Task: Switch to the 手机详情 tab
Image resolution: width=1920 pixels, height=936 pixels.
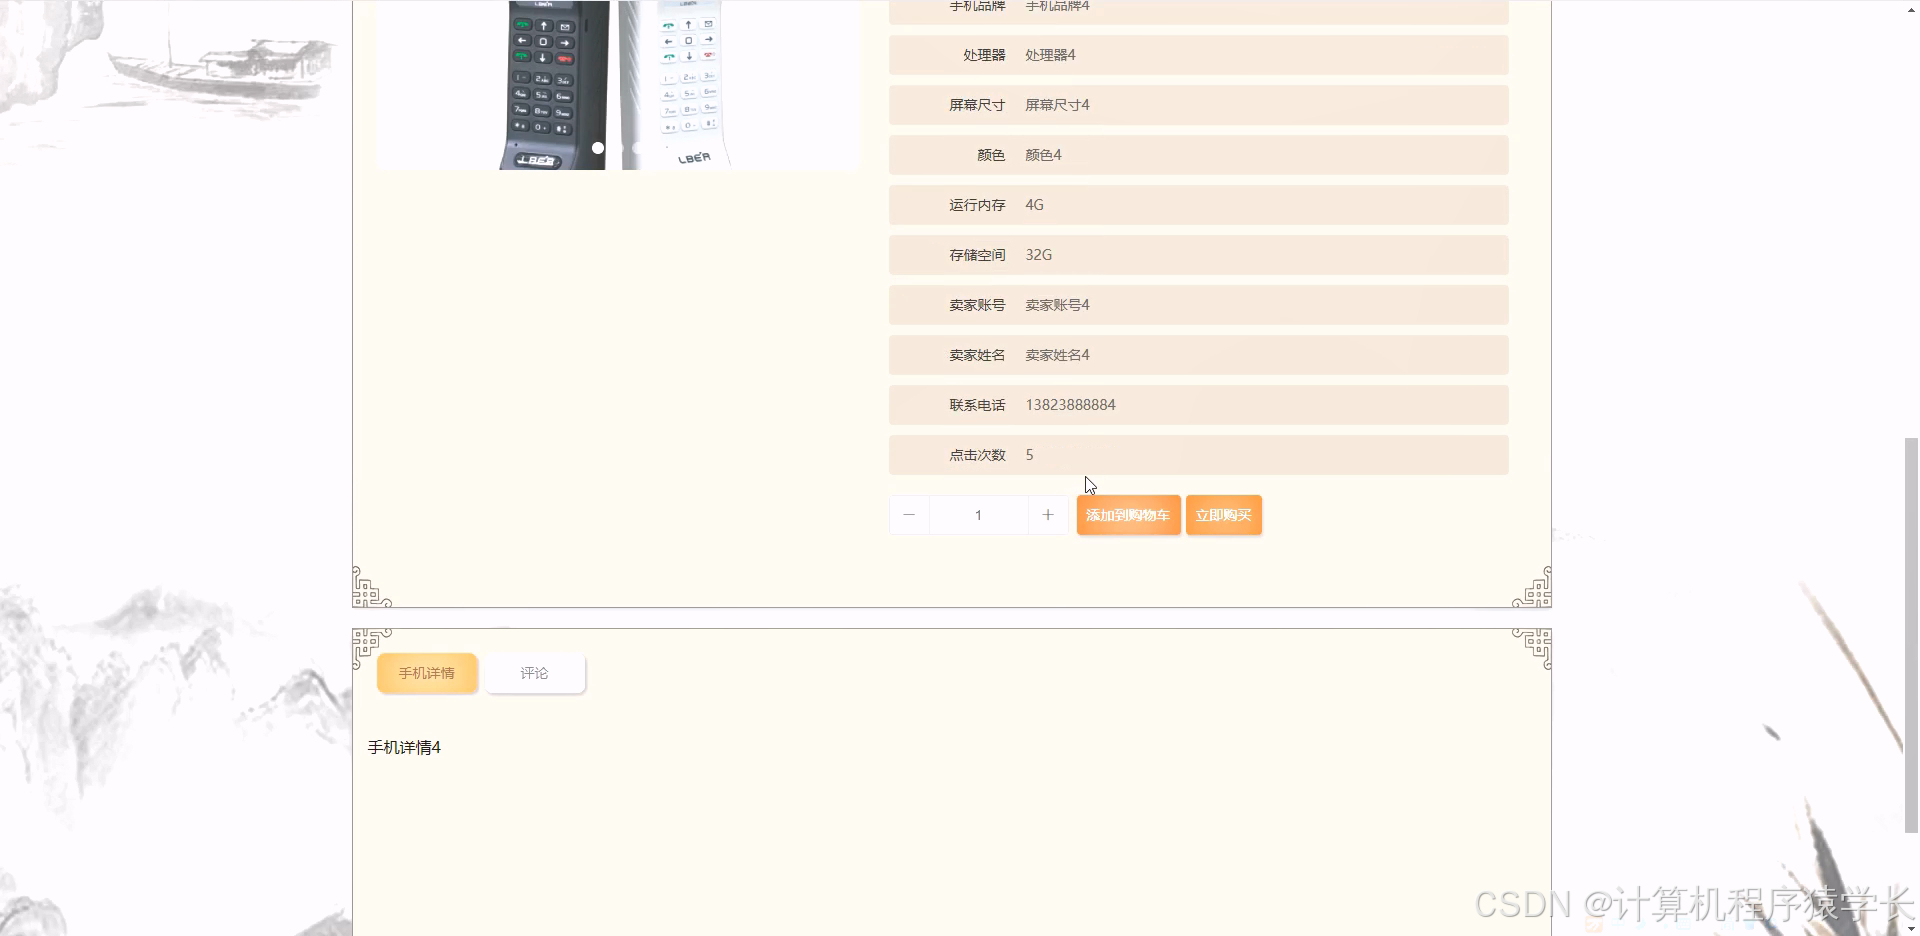Action: pos(427,673)
